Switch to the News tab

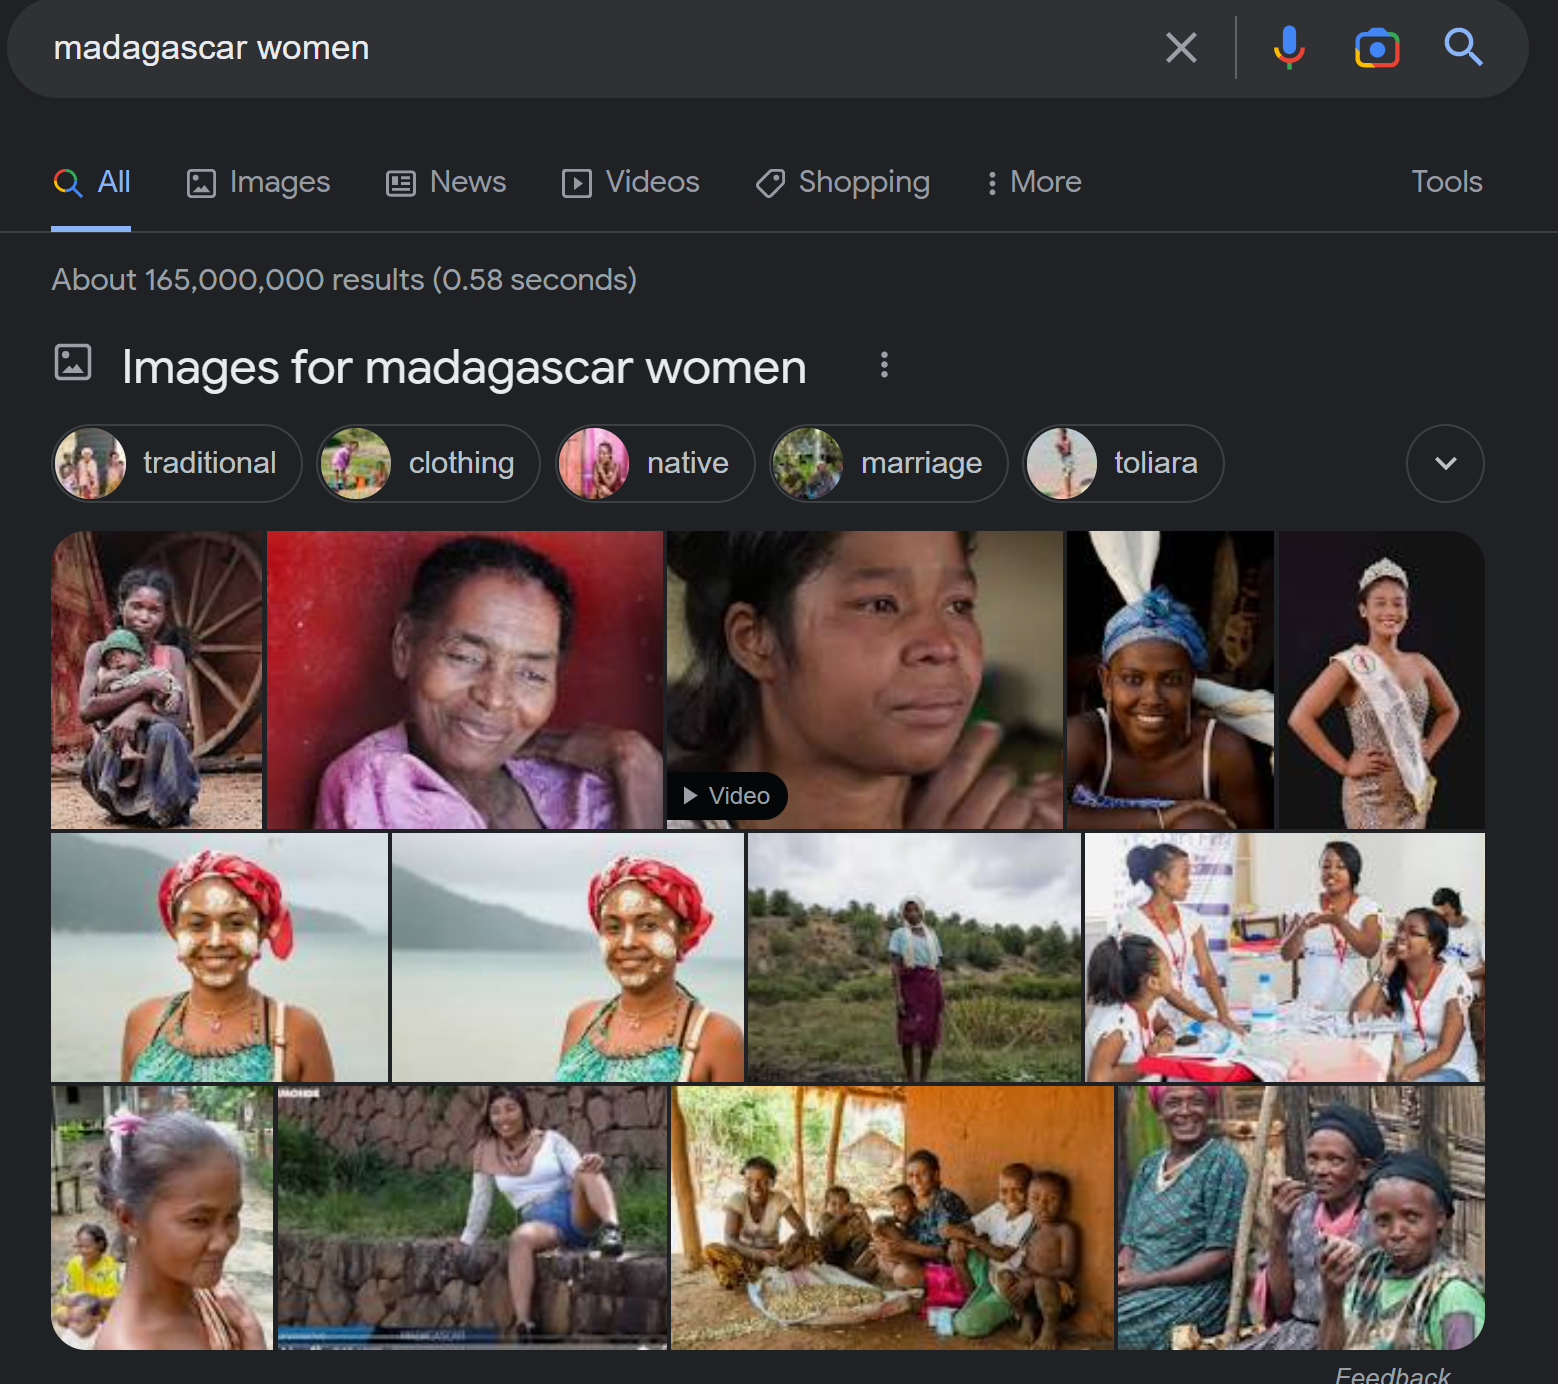[x=446, y=182]
